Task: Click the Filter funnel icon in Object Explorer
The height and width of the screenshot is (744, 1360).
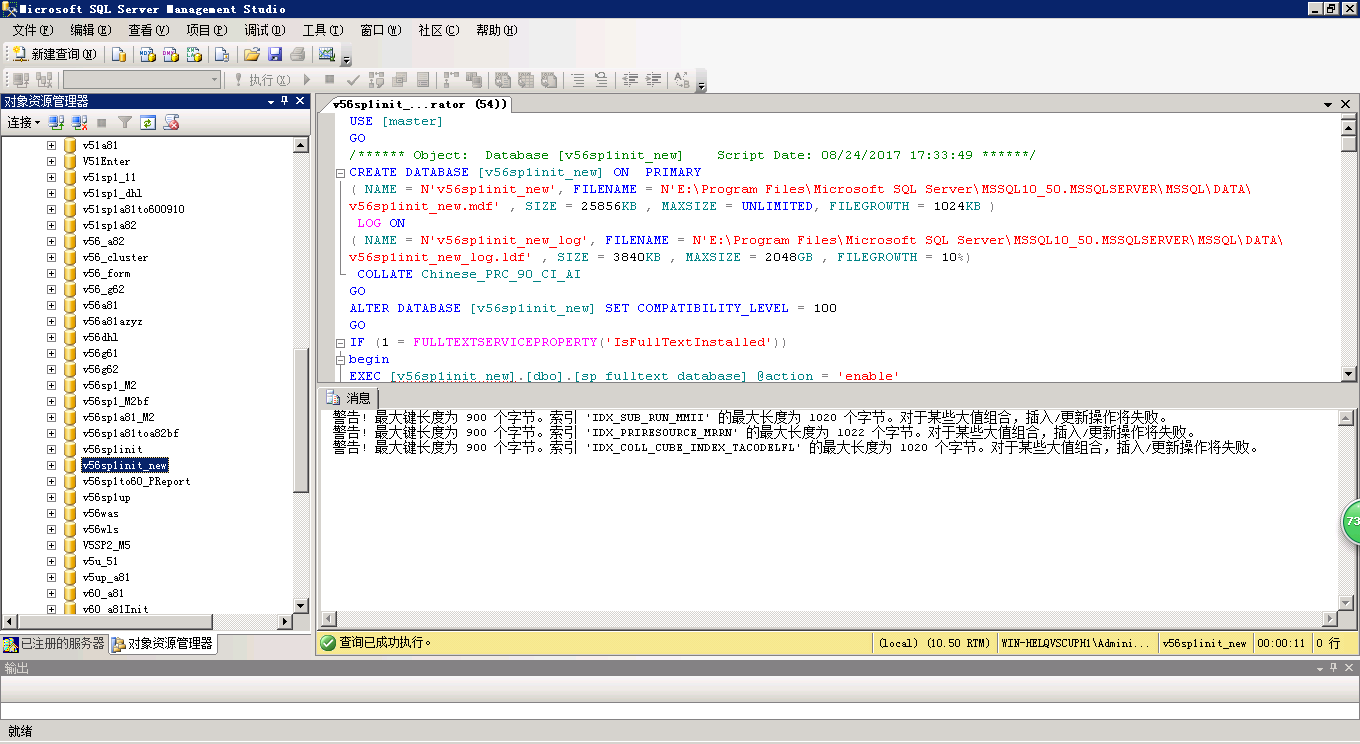Action: (125, 122)
